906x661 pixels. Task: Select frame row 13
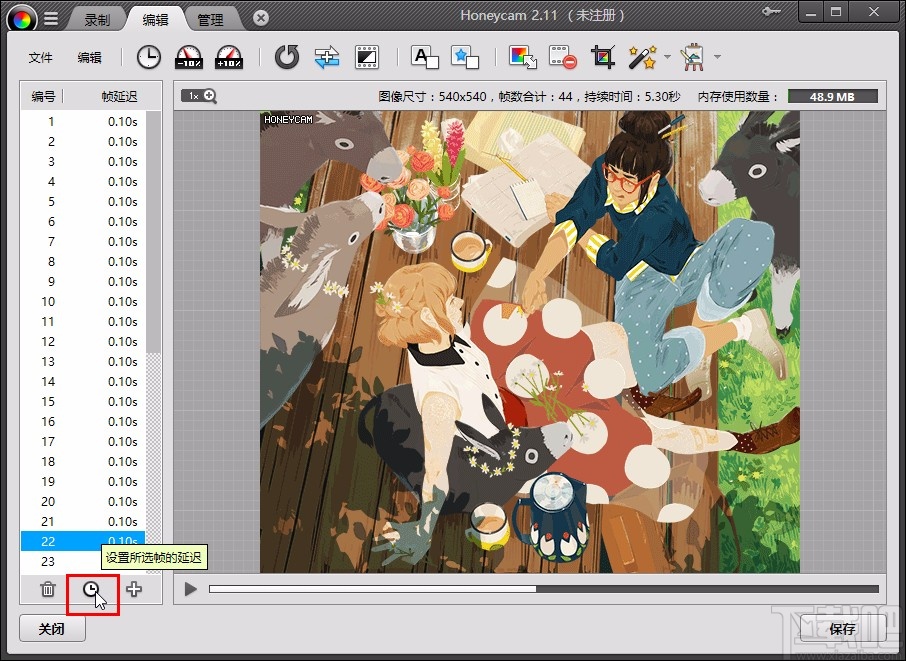tap(83, 361)
